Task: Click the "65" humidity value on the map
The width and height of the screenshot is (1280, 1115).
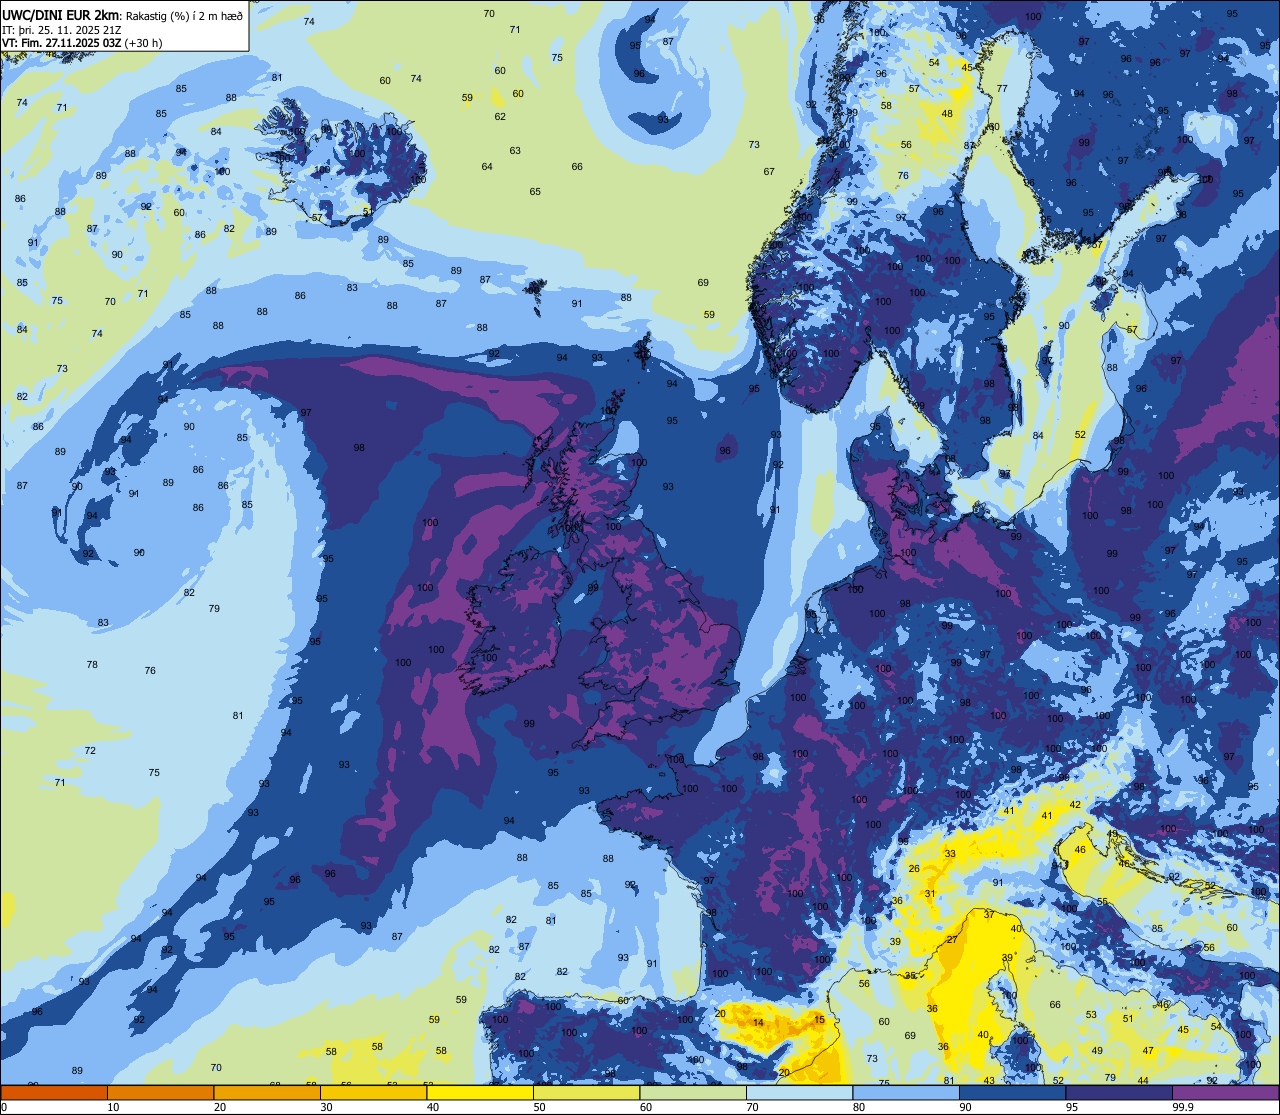Action: pyautogui.click(x=535, y=191)
